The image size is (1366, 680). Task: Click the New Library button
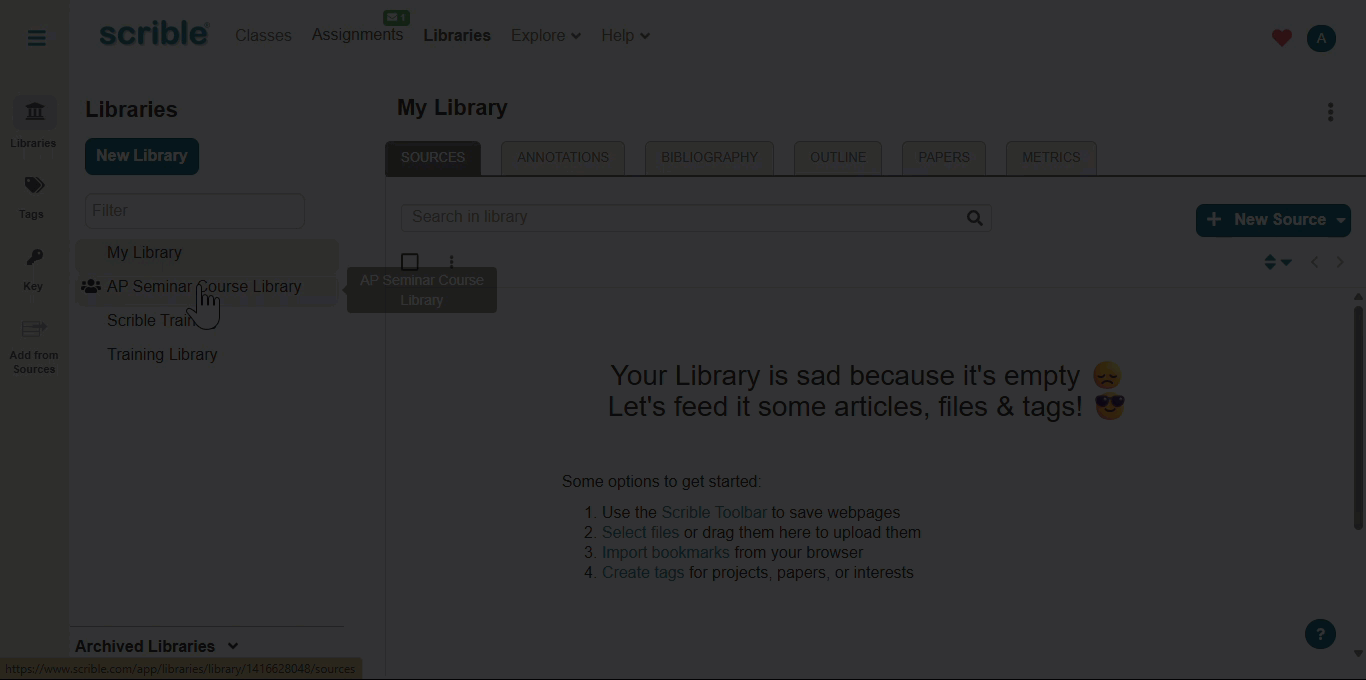[x=142, y=156]
